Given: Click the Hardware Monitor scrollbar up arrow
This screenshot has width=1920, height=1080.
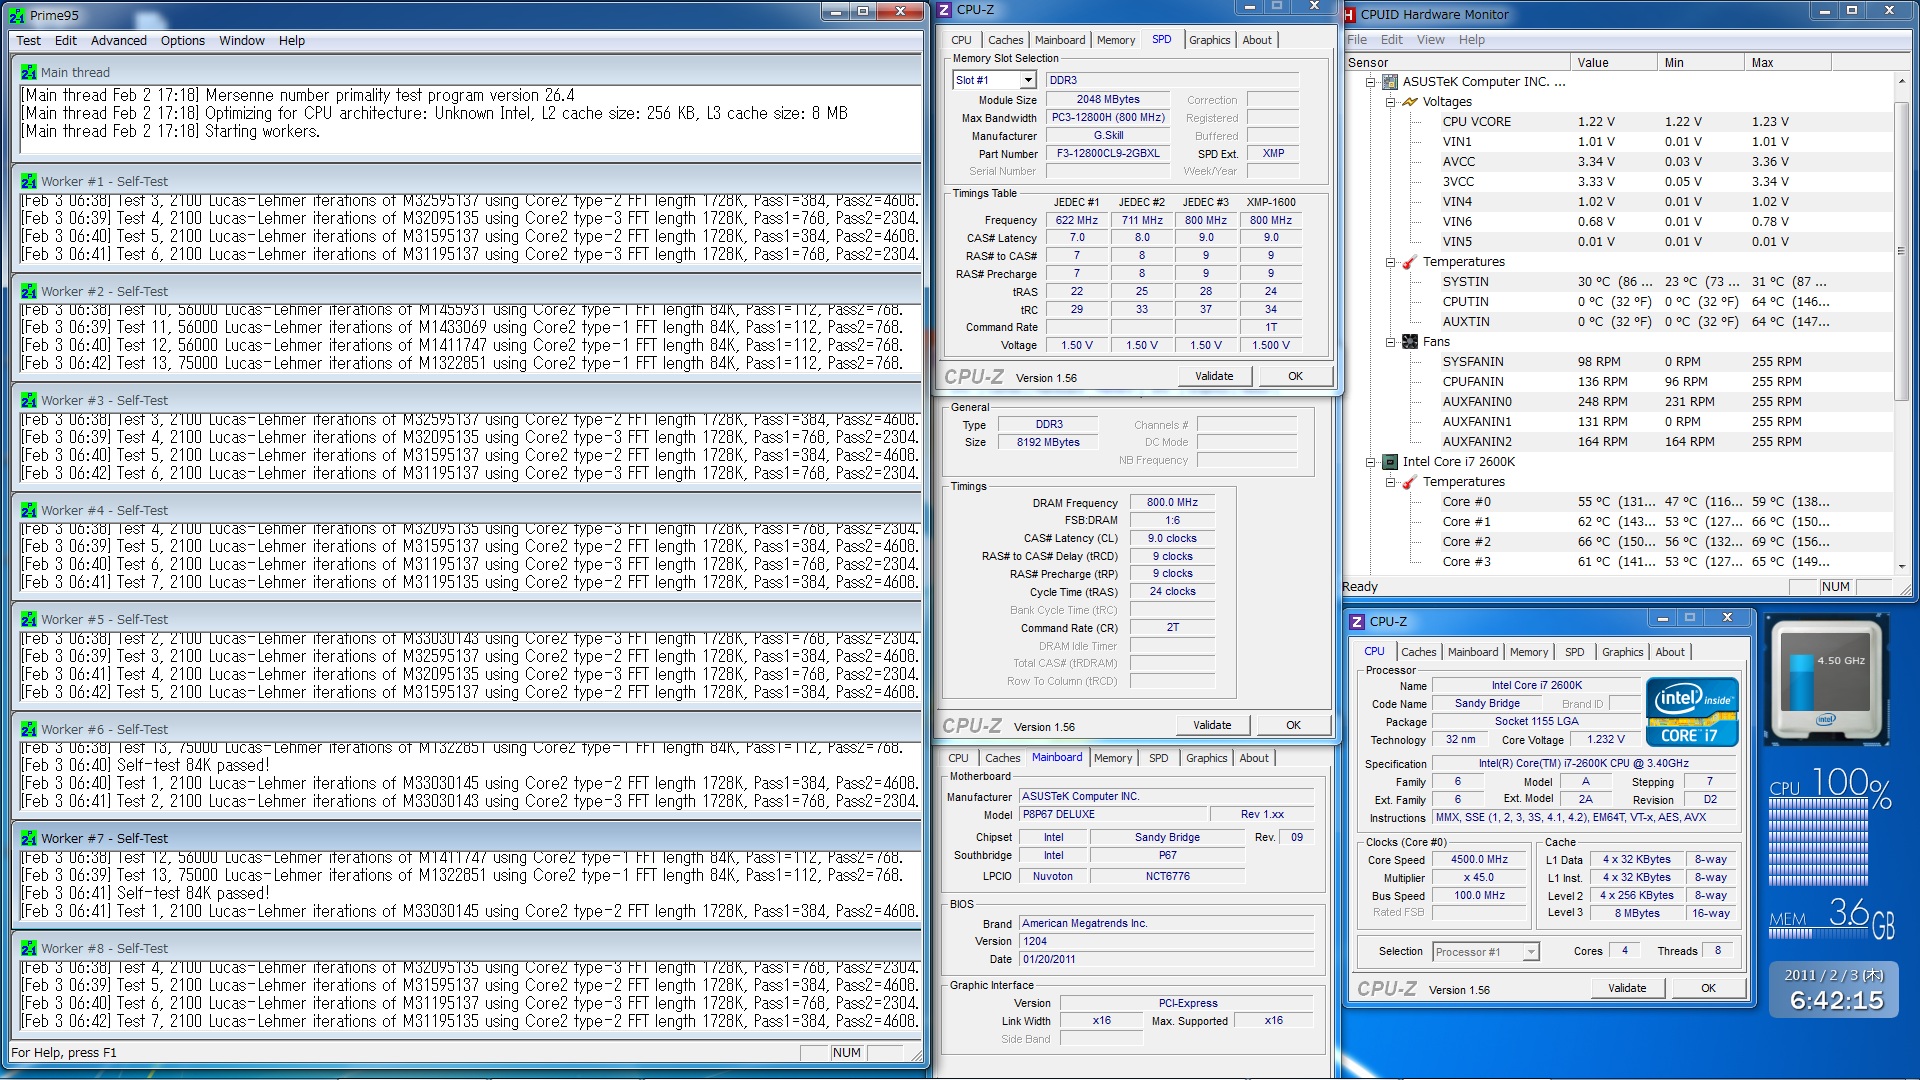Looking at the screenshot, I should (x=1900, y=81).
